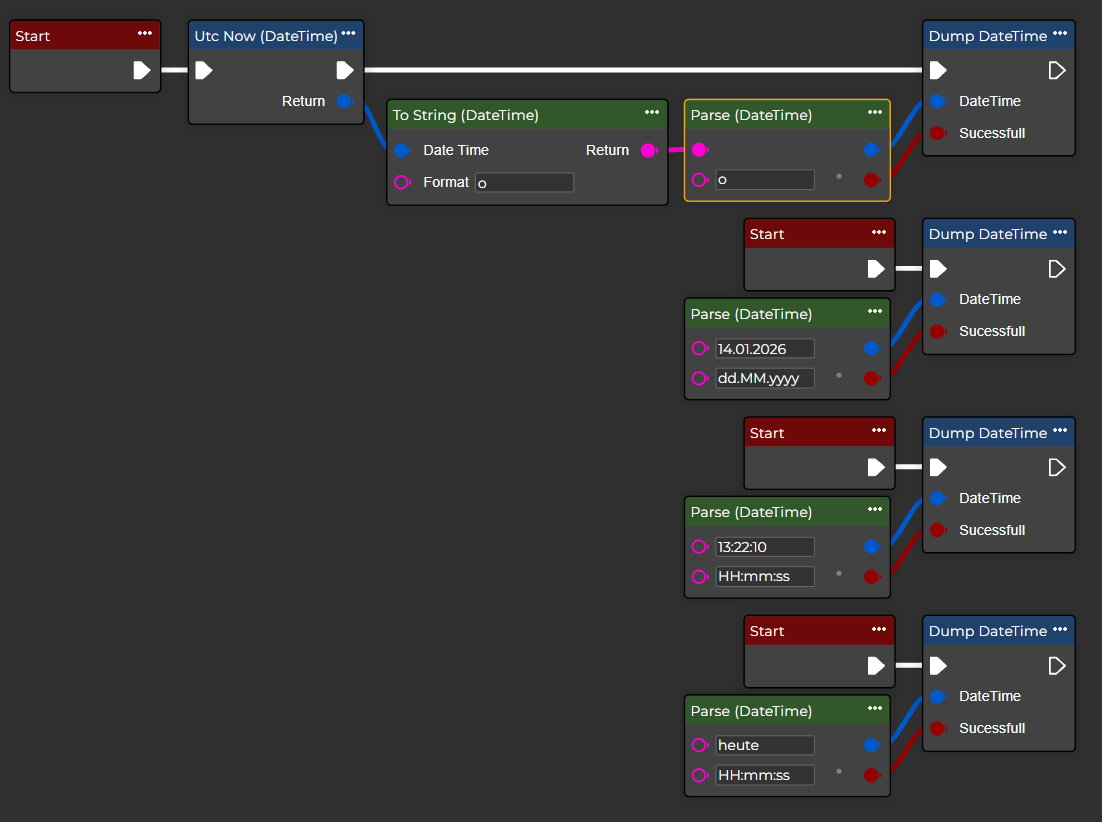
Task: Click the Format input pin circle on To String
Action: pos(401,182)
